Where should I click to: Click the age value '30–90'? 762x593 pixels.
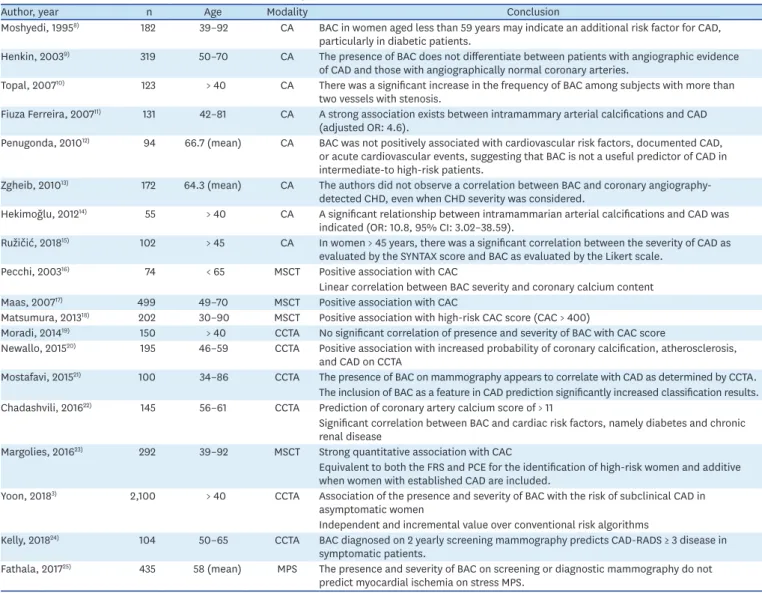click(x=213, y=317)
